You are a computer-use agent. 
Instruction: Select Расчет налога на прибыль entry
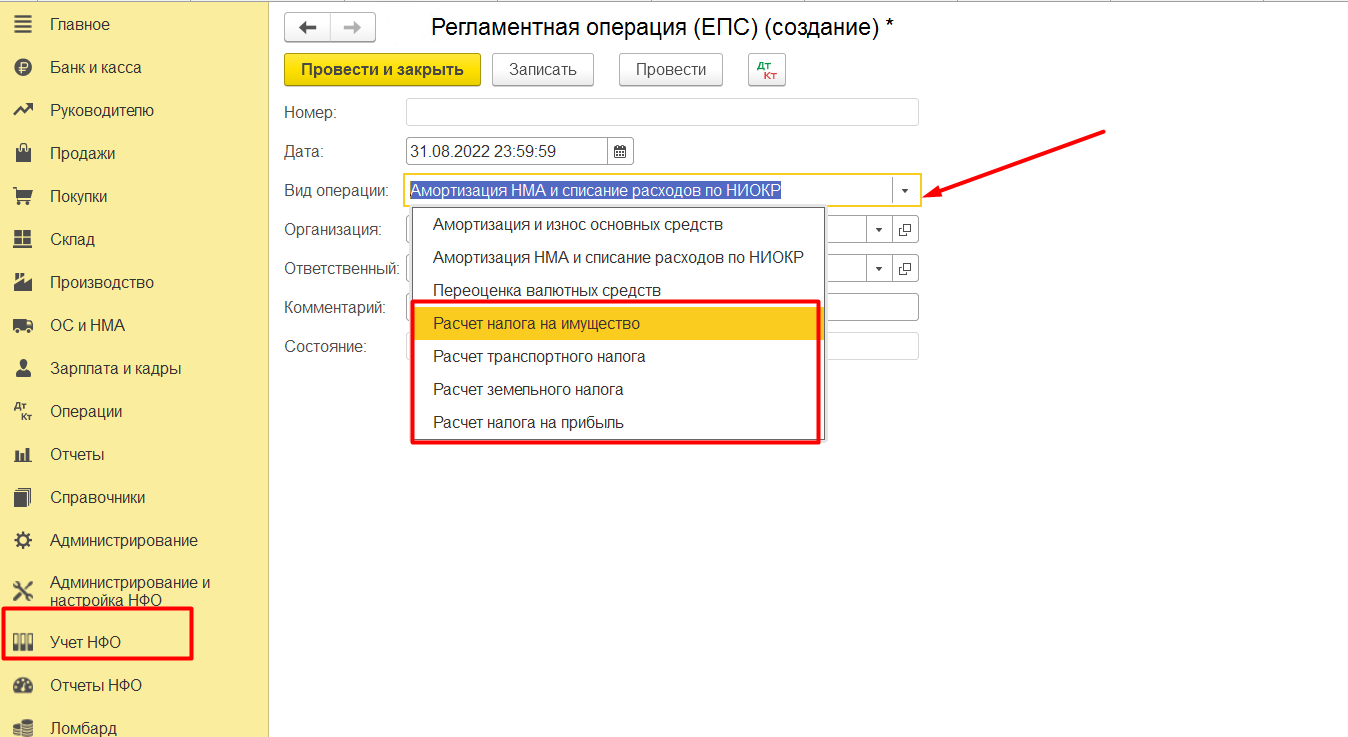[x=528, y=423]
